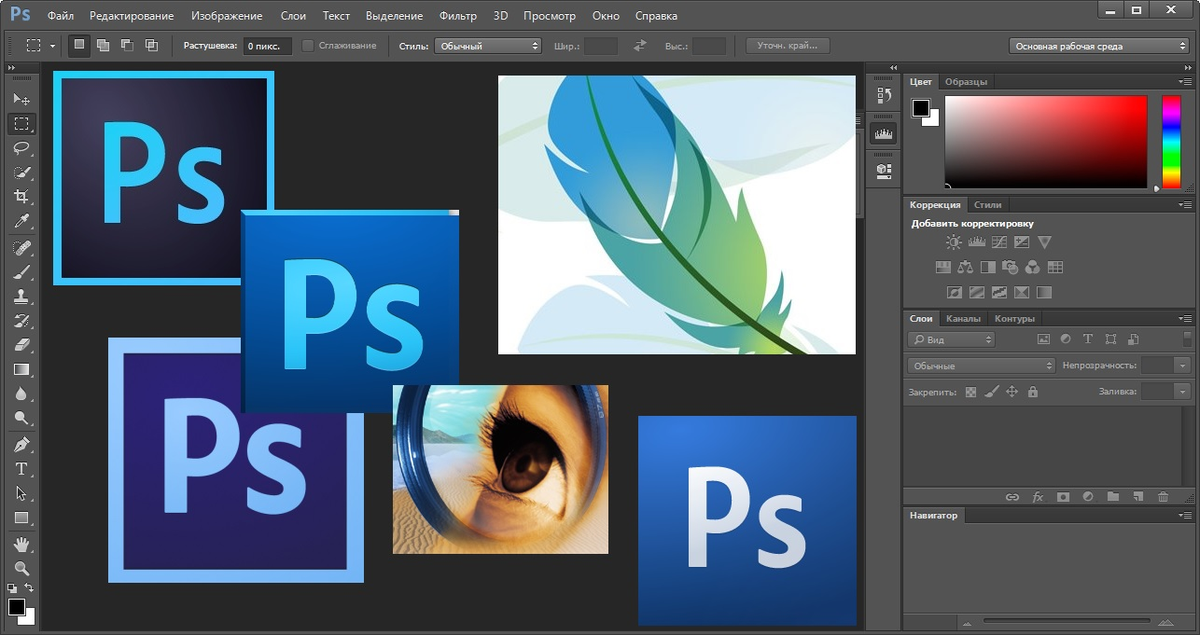
Task: Select the Horizontal Type tool
Action: point(21,469)
